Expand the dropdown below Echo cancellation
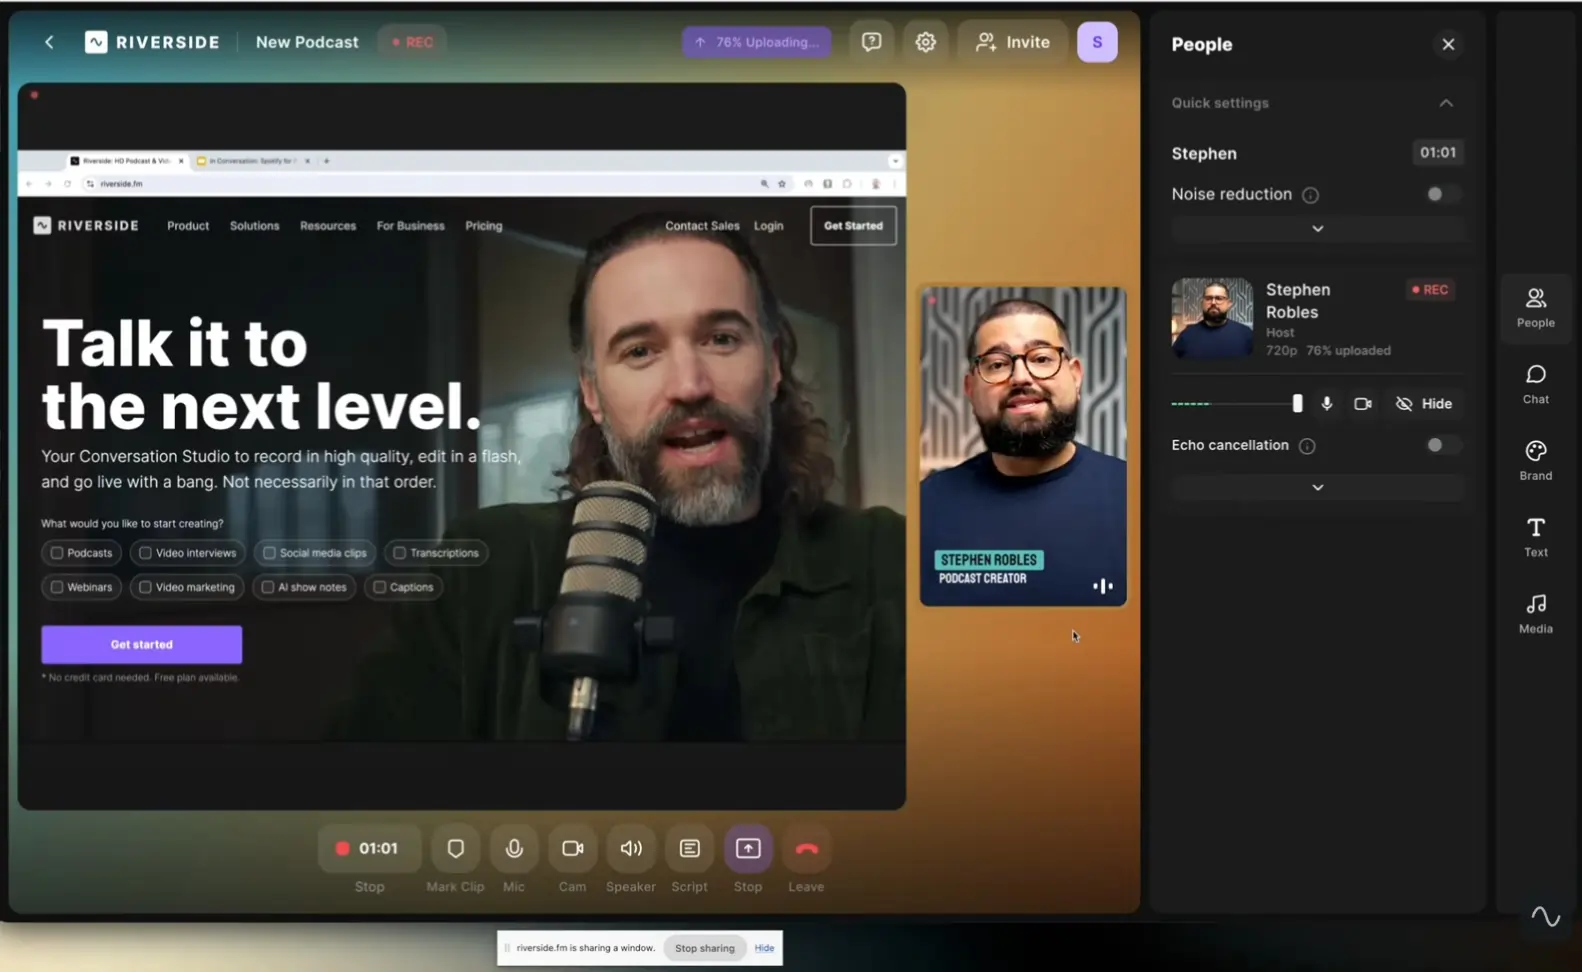This screenshot has height=972, width=1582. tap(1318, 487)
